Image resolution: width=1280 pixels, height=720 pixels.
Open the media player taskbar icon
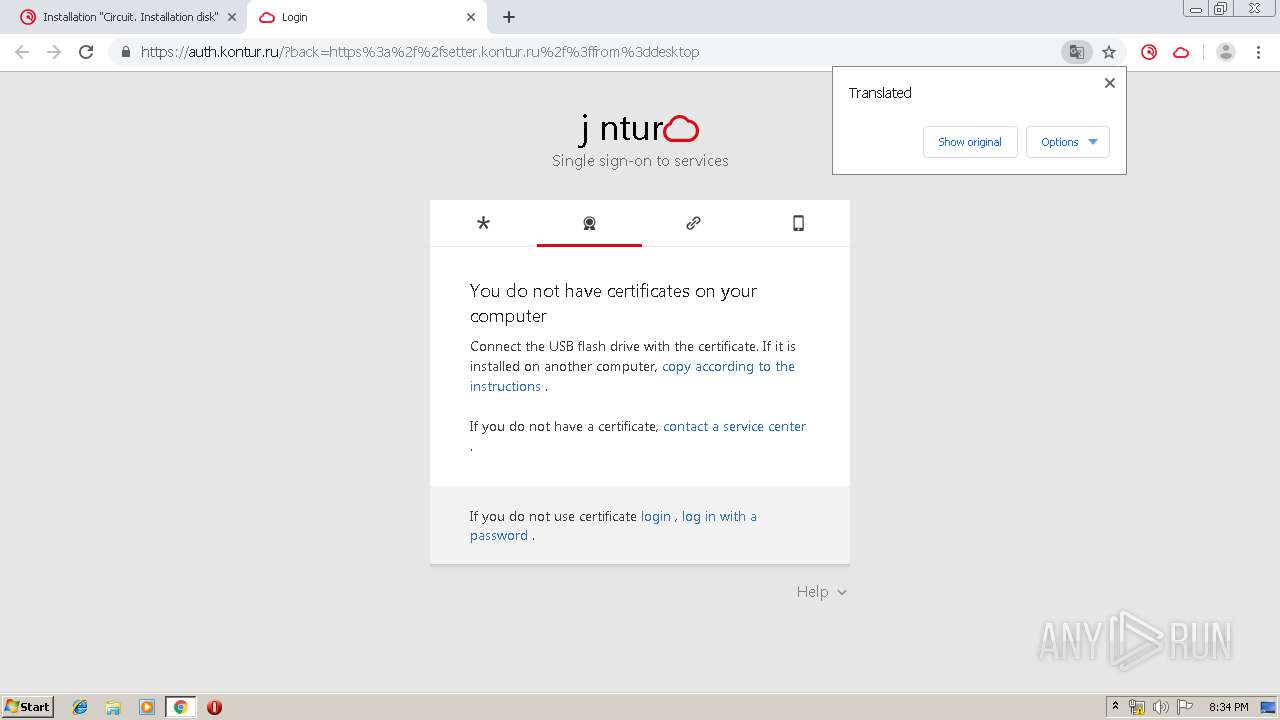pos(147,707)
